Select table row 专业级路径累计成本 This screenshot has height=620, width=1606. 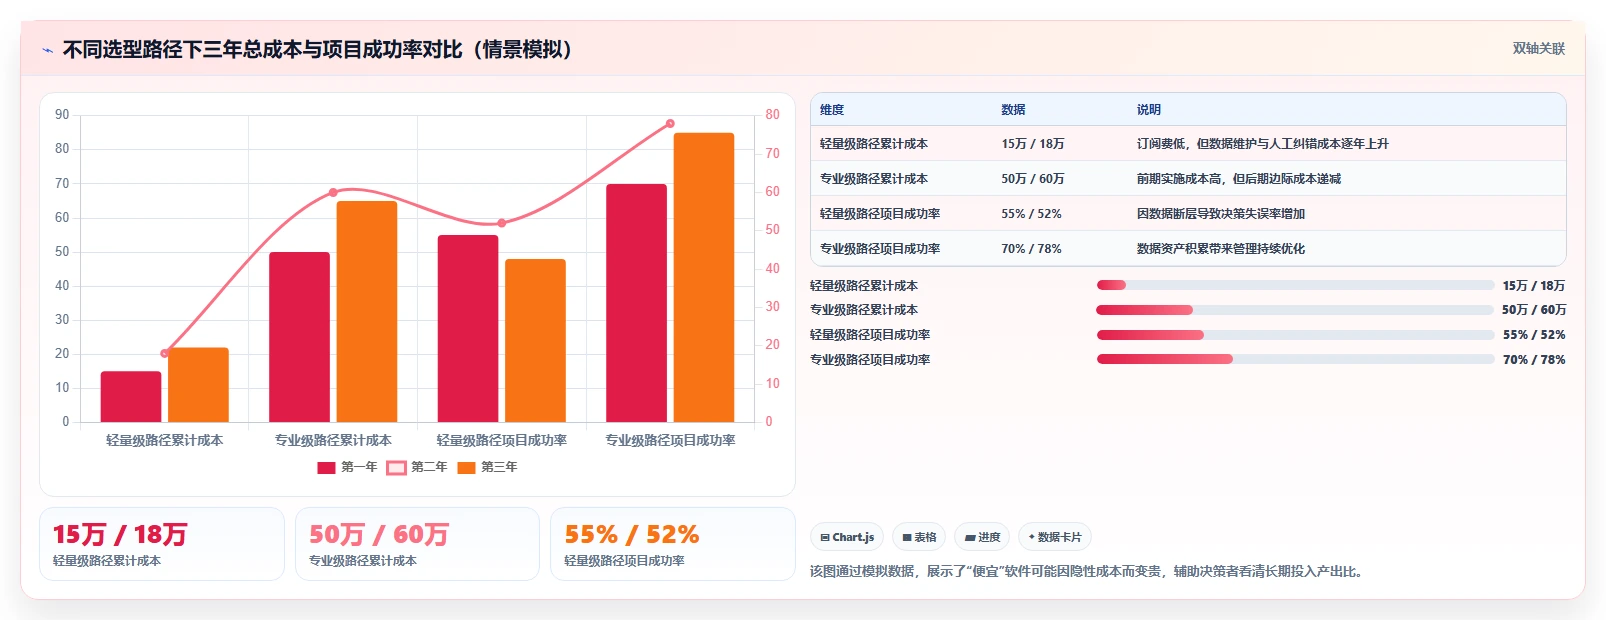pos(1188,179)
